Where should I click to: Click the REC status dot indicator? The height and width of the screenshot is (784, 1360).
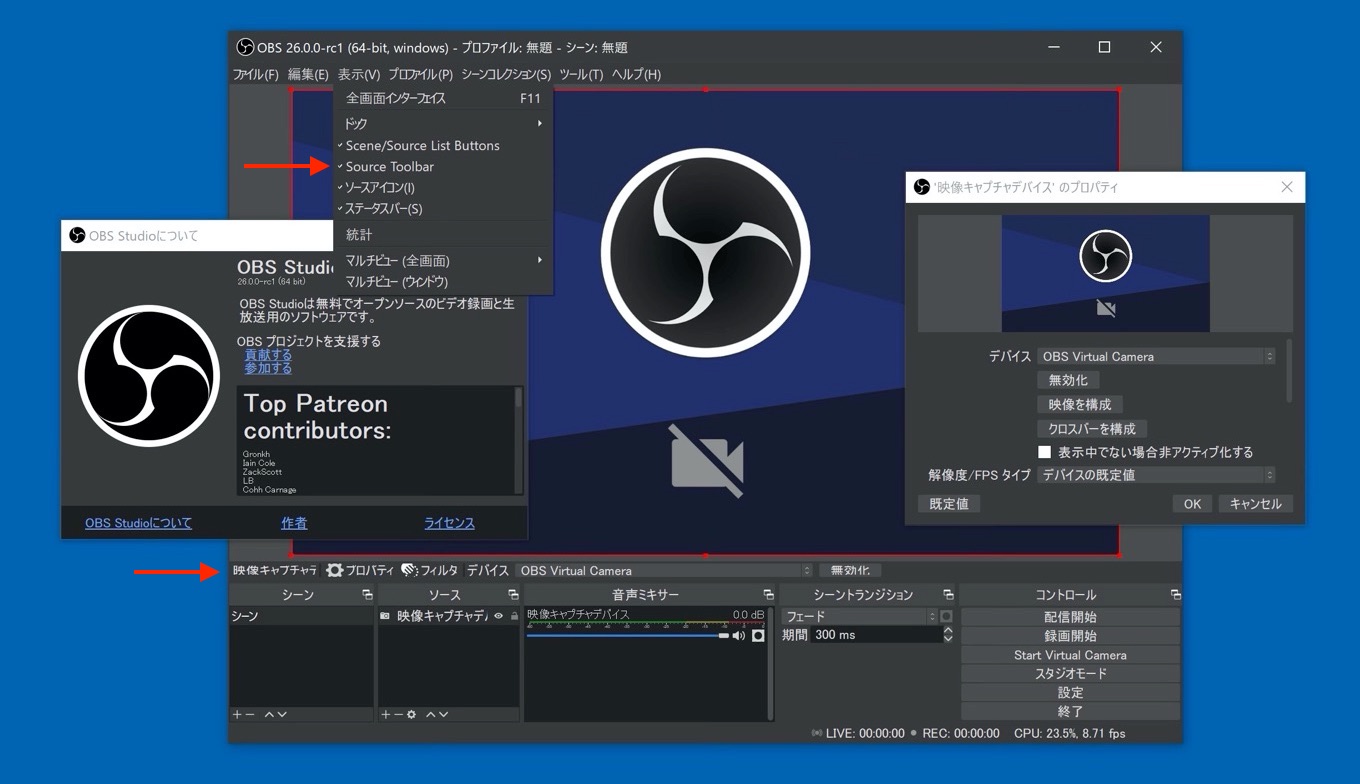(x=914, y=733)
